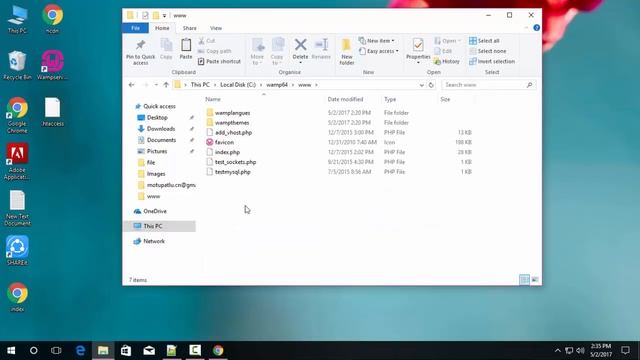
Task: Sort by the Type column header
Action: point(390,99)
